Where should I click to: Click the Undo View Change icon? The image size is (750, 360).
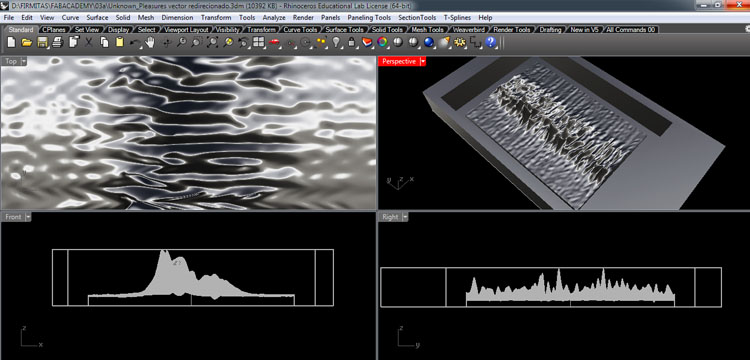pos(243,43)
